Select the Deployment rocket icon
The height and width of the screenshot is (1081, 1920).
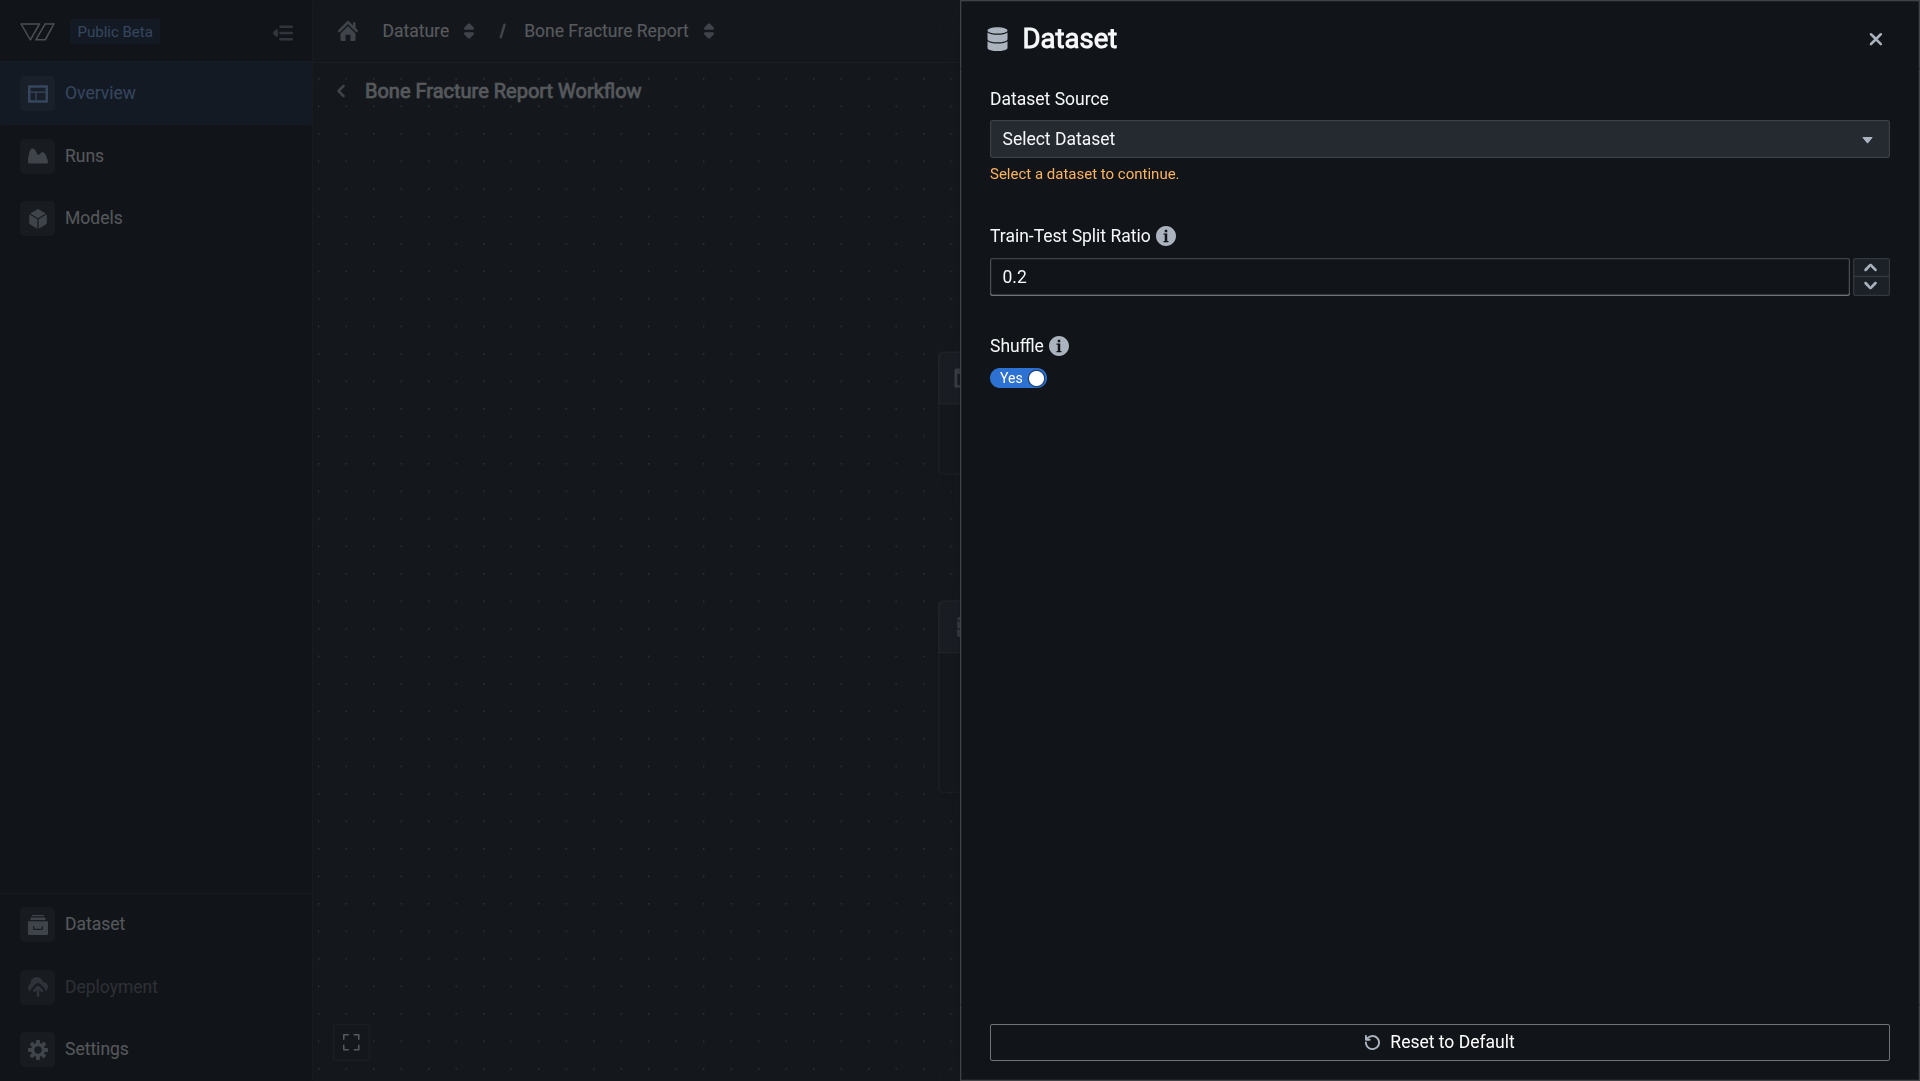pos(38,987)
